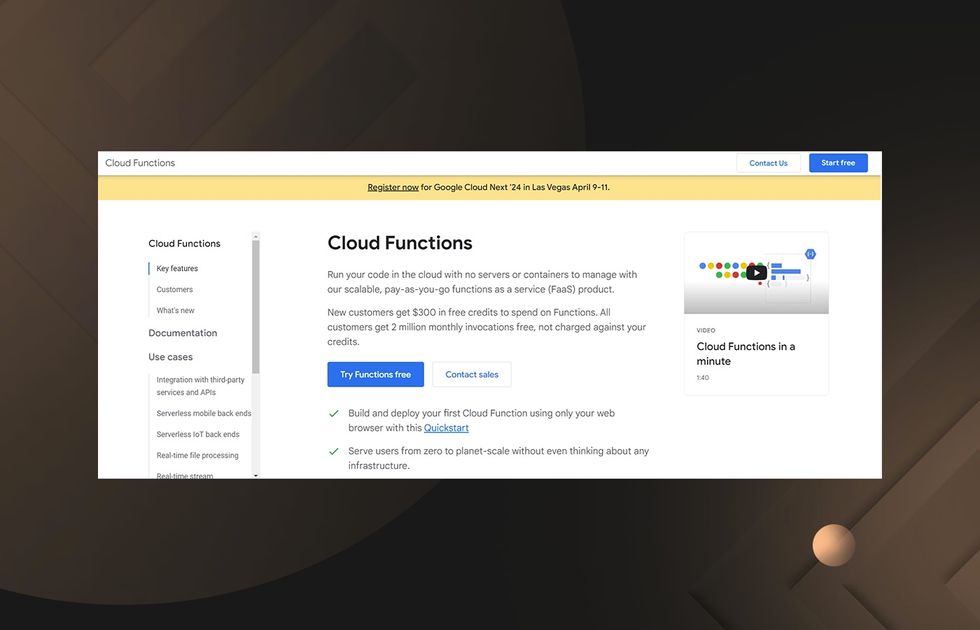Viewport: 980px width, 630px height.
Task: Open What's new in sidebar
Action: [x=175, y=311]
